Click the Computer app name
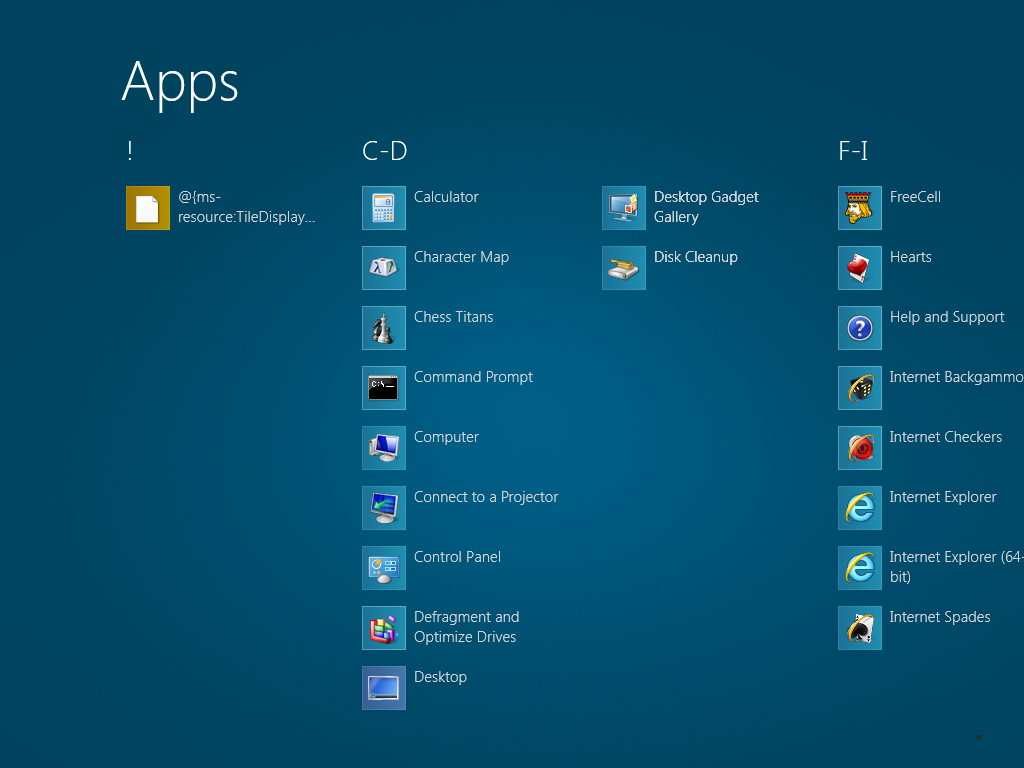 (x=446, y=437)
